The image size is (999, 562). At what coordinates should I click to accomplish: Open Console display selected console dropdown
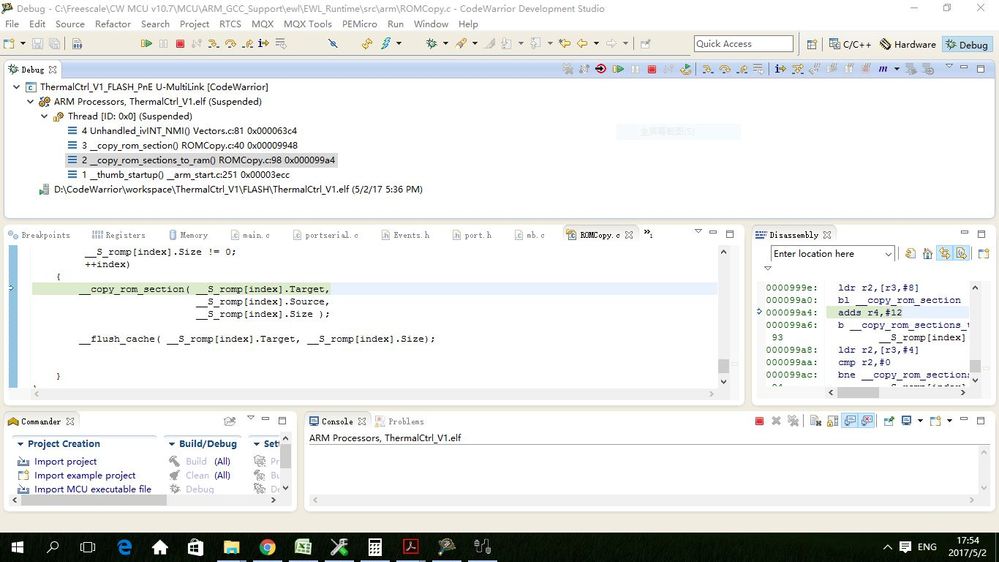point(921,421)
